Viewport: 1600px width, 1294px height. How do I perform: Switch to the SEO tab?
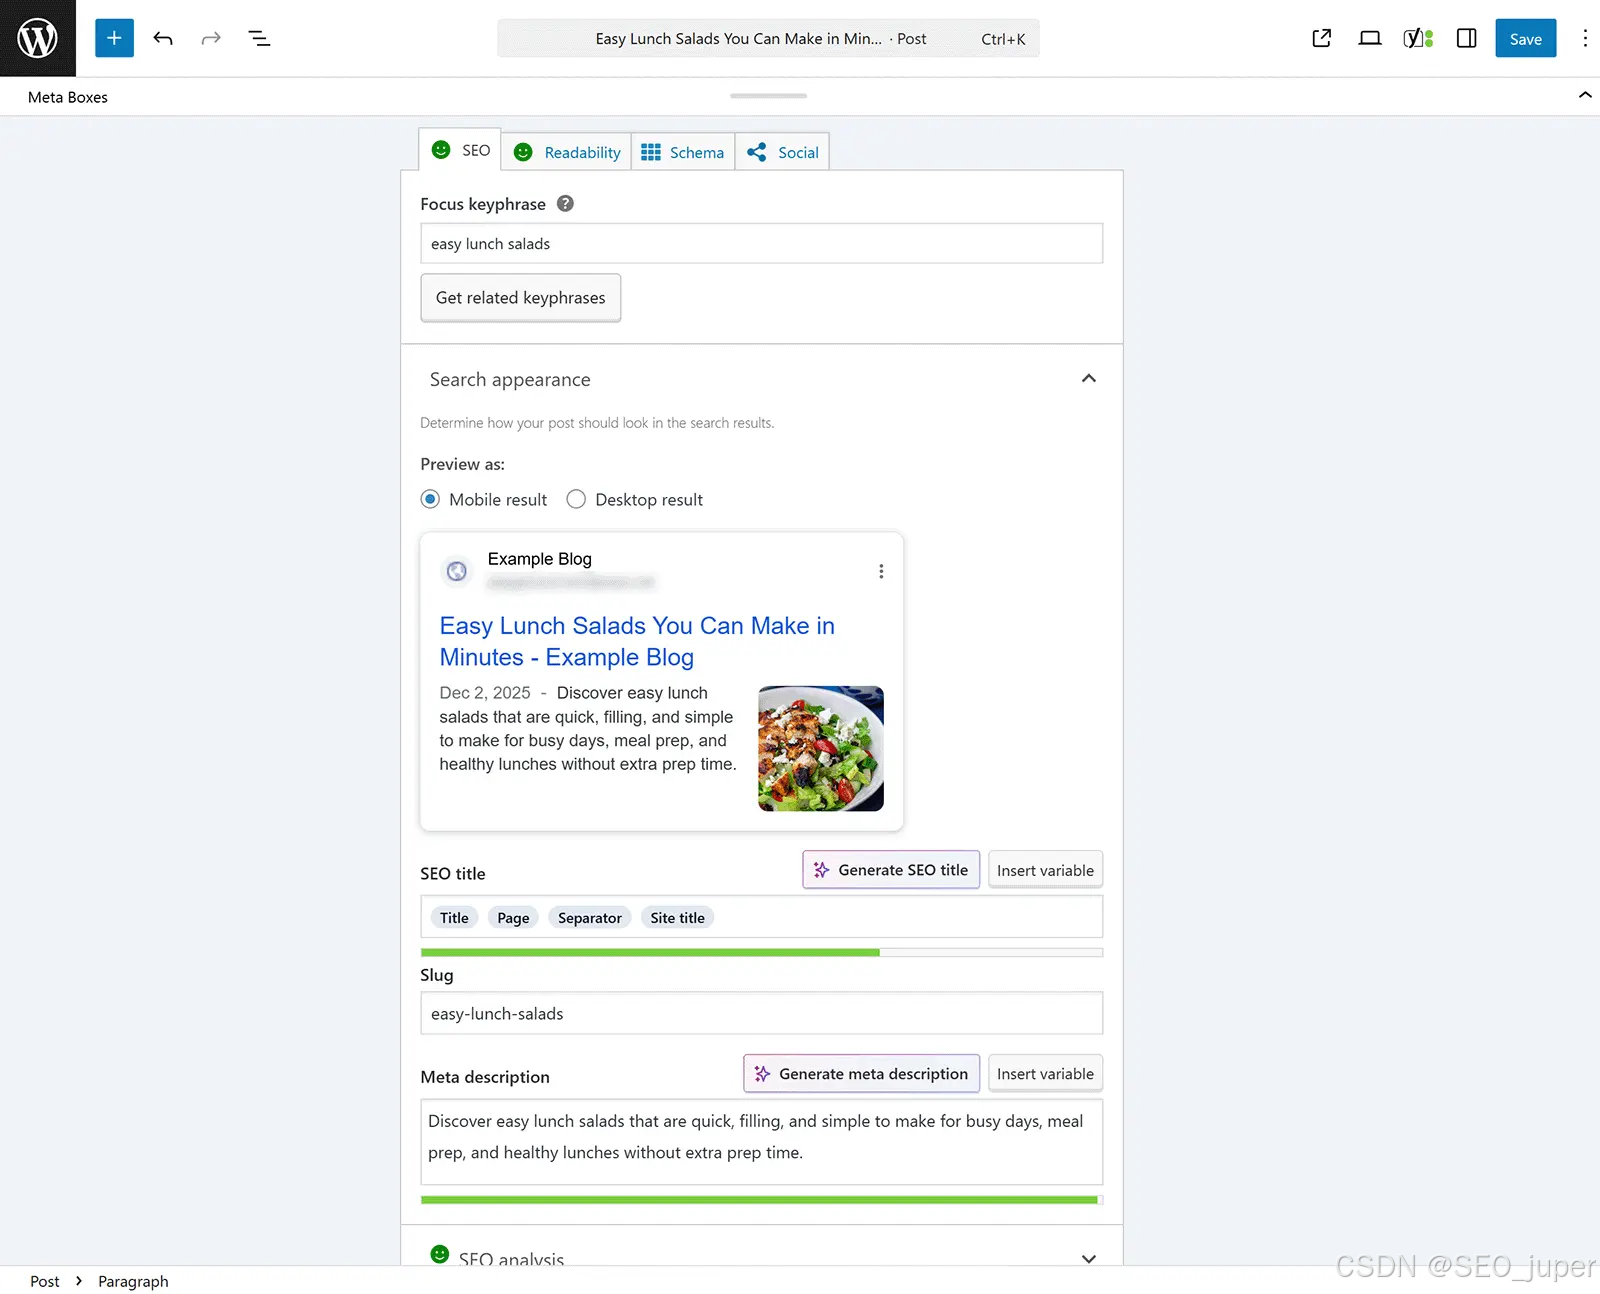tap(460, 150)
